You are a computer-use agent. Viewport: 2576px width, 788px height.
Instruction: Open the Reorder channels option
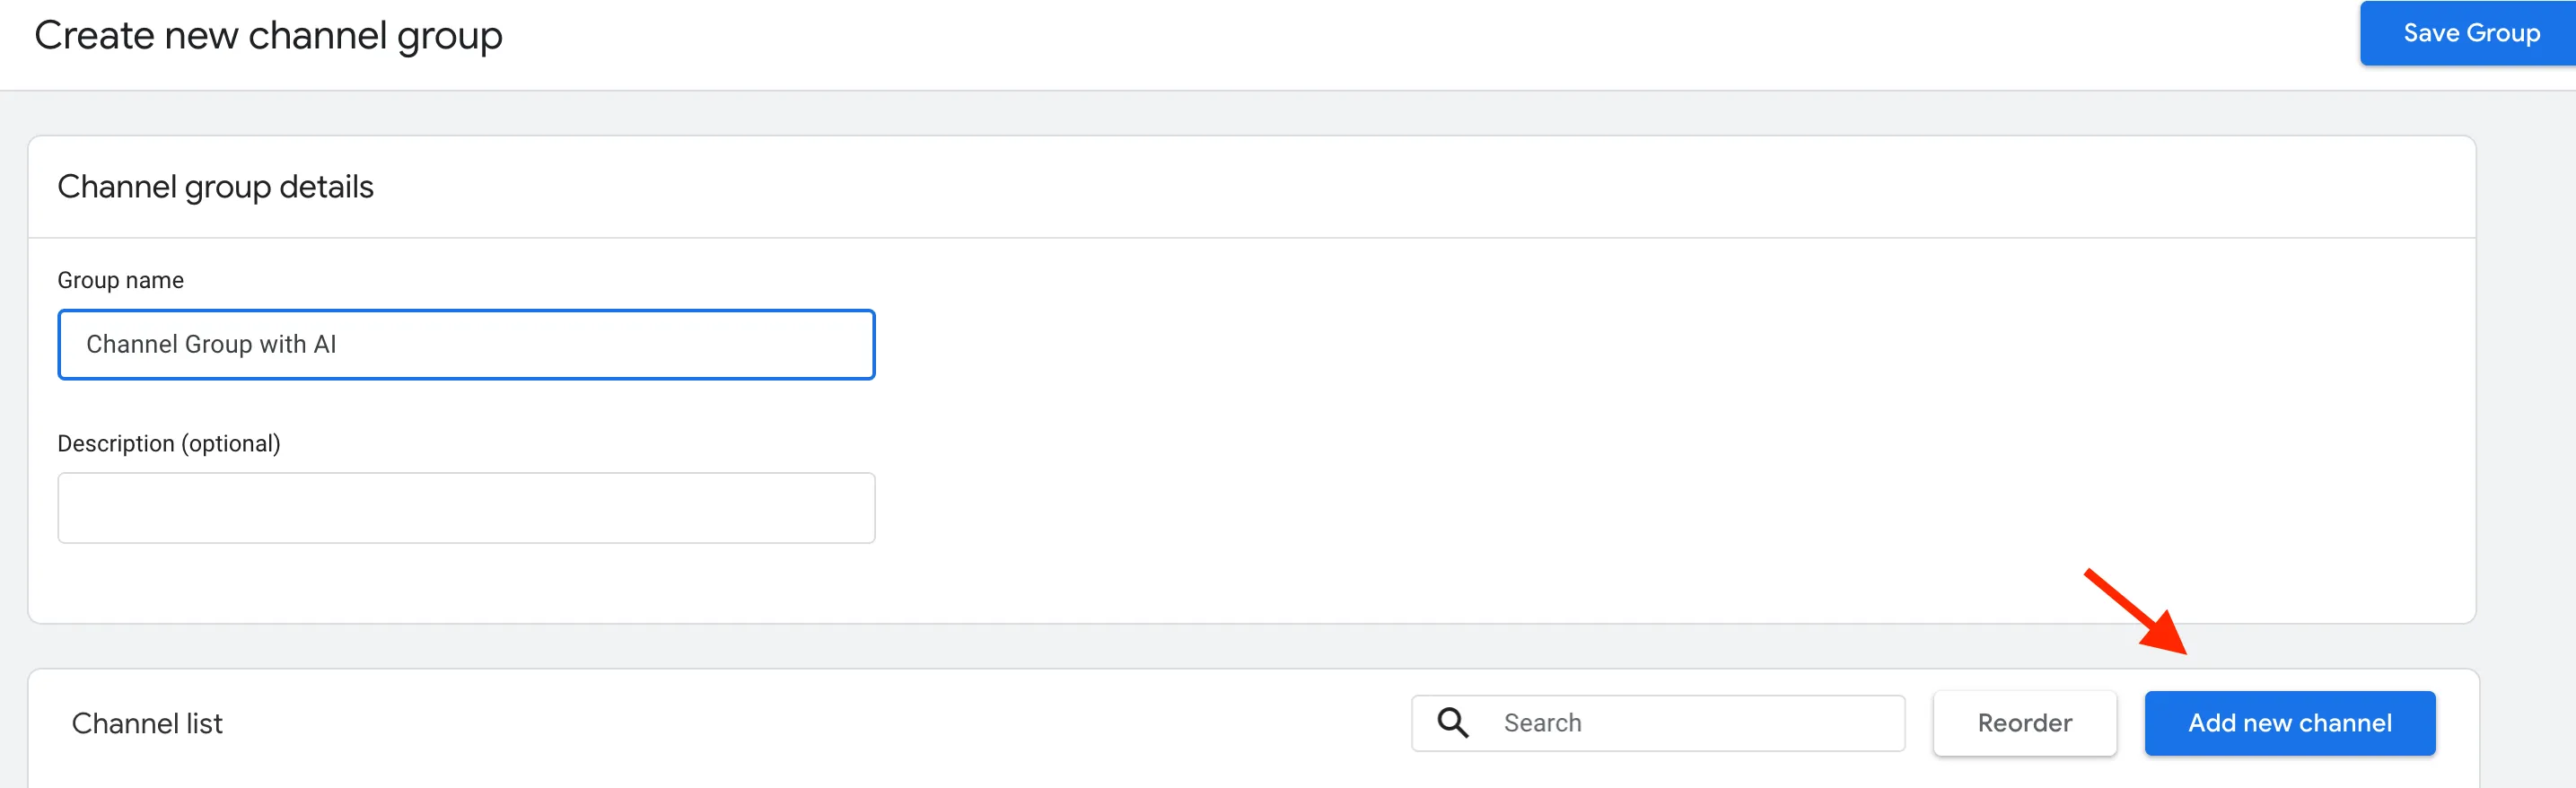point(2024,723)
